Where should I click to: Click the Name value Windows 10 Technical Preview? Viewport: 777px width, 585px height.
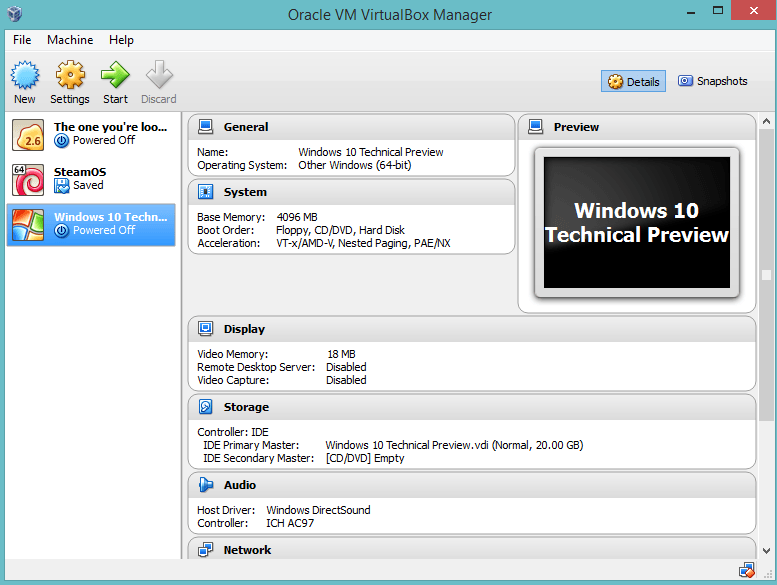(371, 152)
